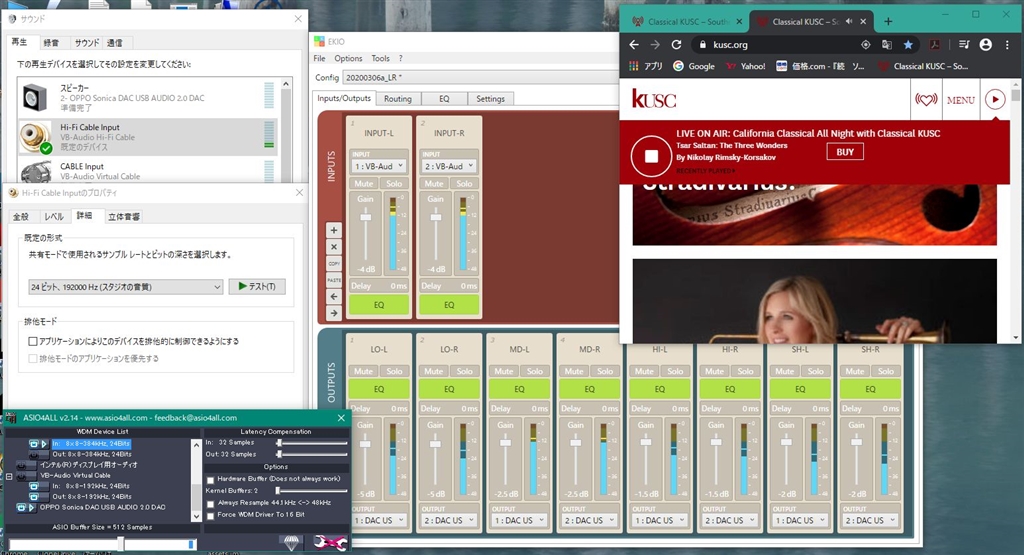
Task: Open SH-R output device dropdown
Action: click(870, 520)
